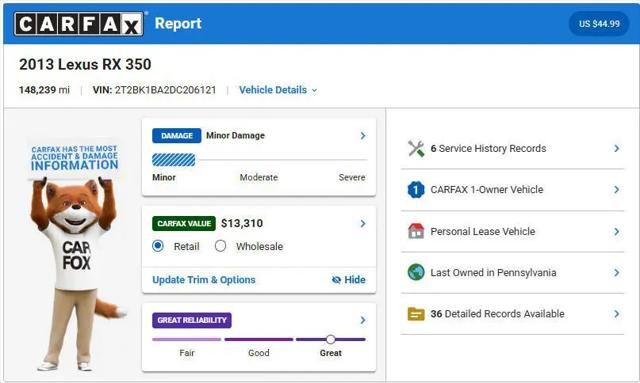The height and width of the screenshot is (383, 640).
Task: Click the globe Last Owned icon
Action: (x=416, y=272)
